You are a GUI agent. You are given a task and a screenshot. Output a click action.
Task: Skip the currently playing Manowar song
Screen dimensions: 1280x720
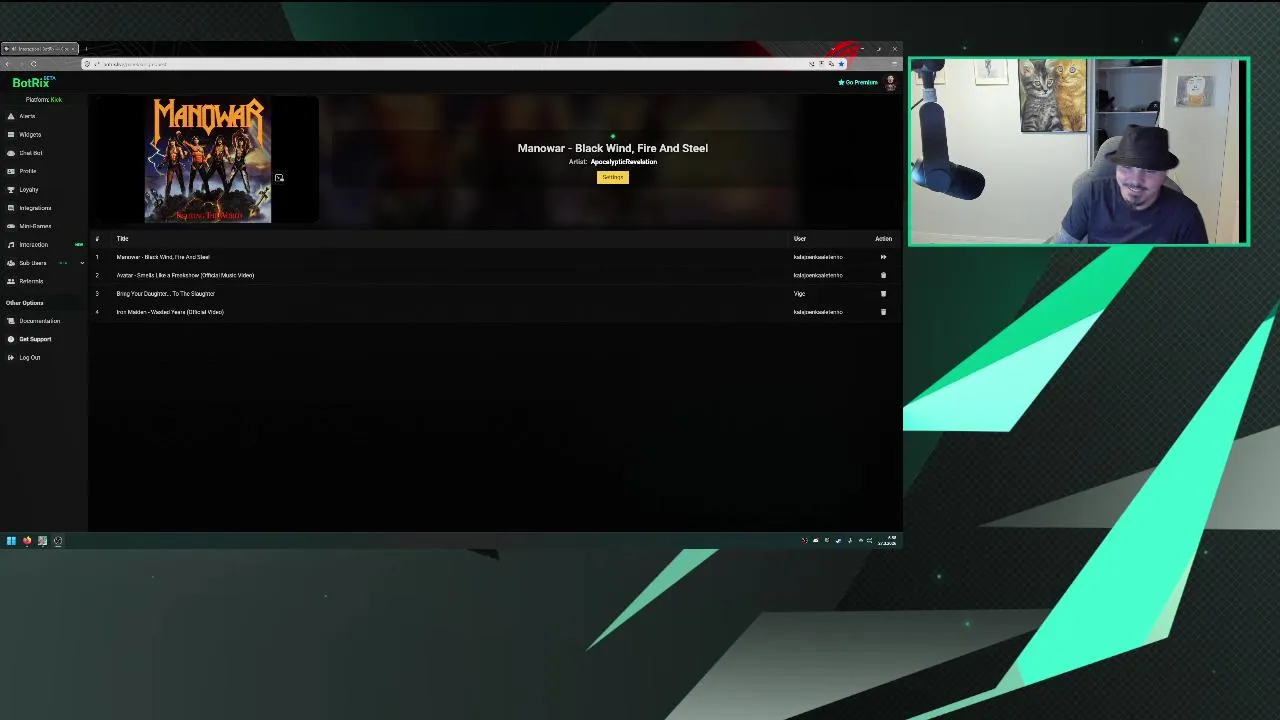coord(883,257)
